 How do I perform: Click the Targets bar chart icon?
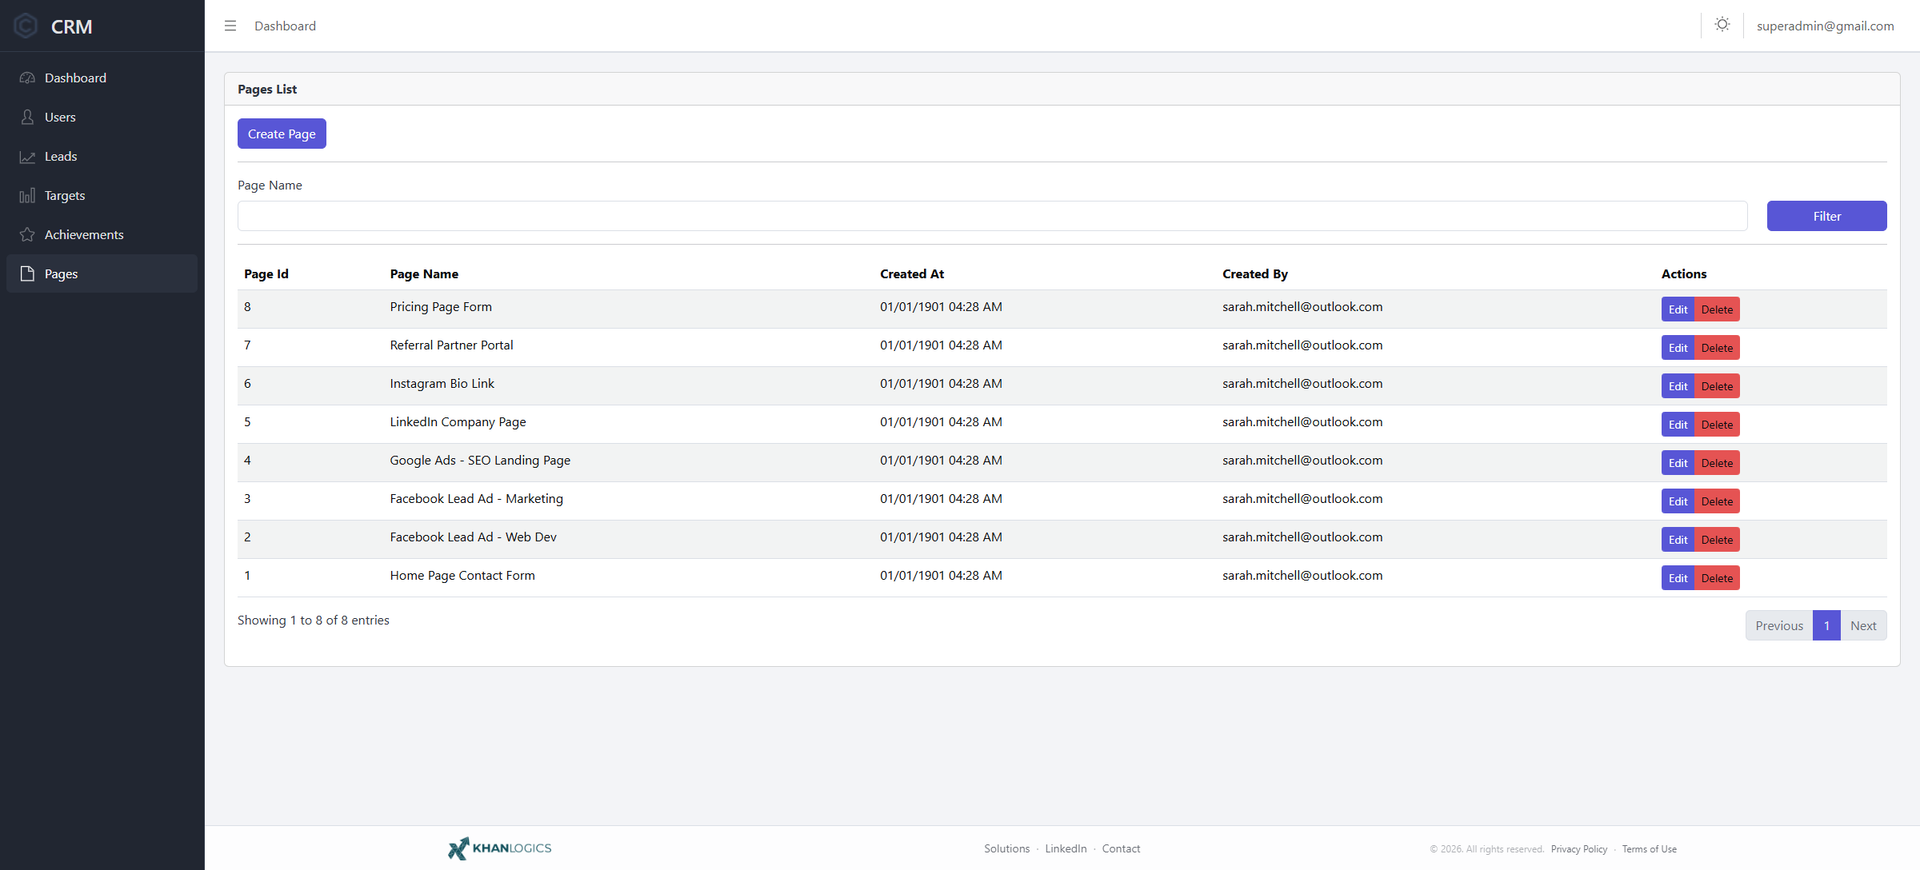click(27, 196)
